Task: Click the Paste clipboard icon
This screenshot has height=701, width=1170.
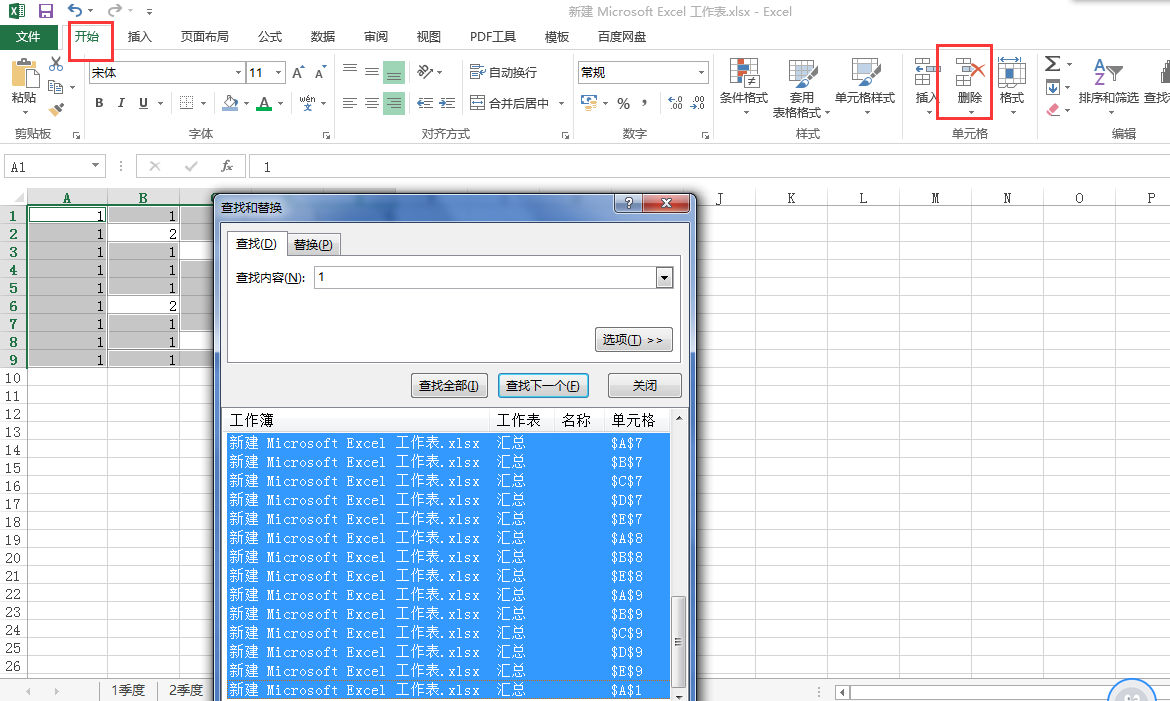Action: pyautogui.click(x=24, y=74)
